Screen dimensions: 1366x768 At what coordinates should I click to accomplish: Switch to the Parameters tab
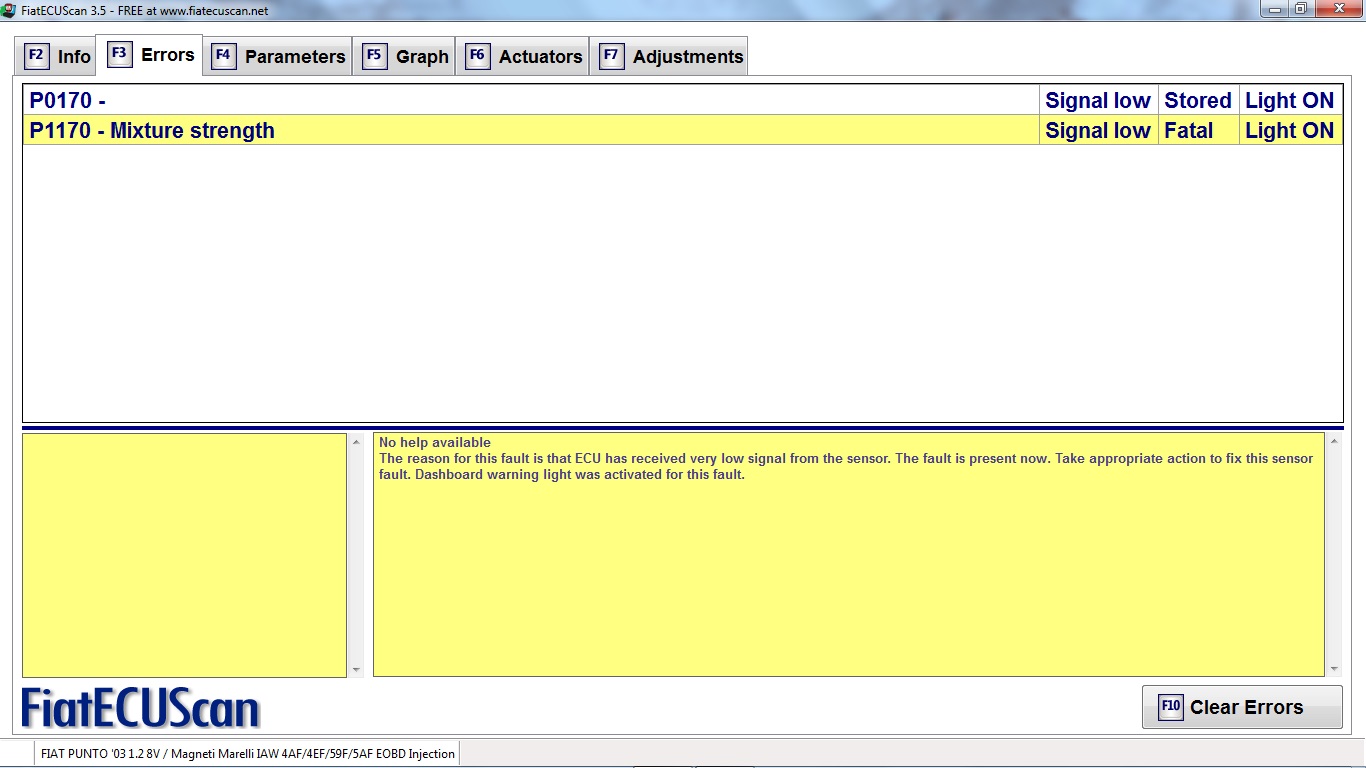[x=294, y=57]
